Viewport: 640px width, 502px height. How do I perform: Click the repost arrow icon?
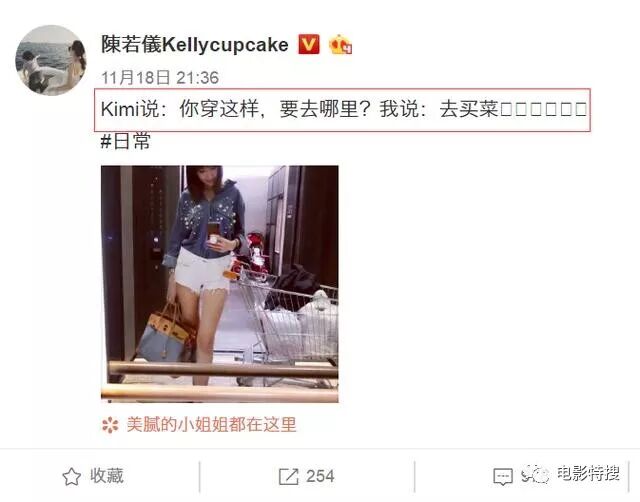[x=289, y=476]
